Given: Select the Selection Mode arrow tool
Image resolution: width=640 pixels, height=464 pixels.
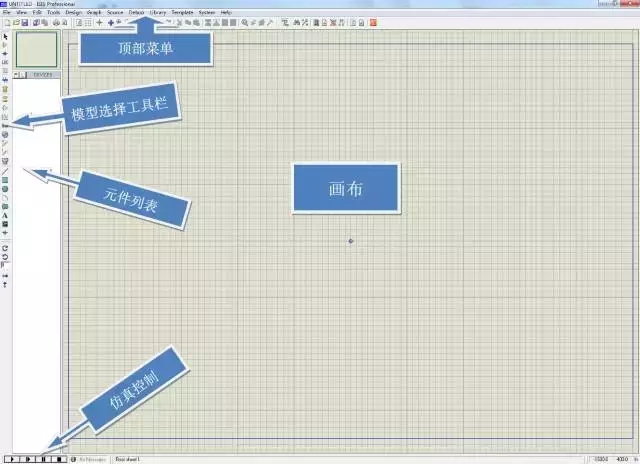Looking at the screenshot, I should [6, 36].
